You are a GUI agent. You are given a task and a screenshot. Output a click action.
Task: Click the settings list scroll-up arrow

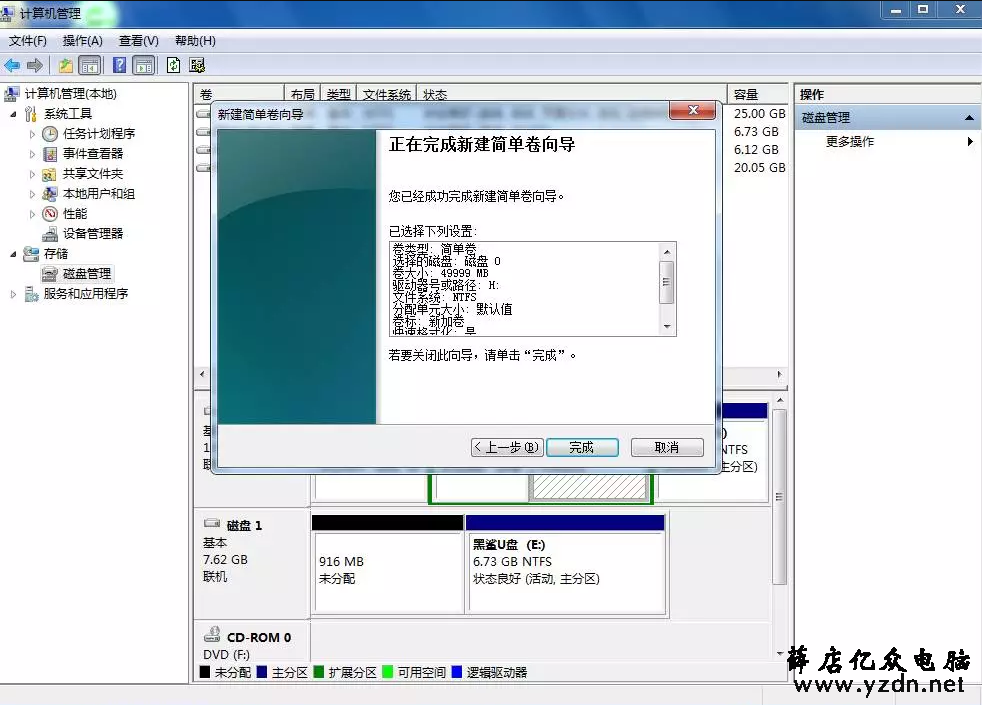(x=667, y=252)
